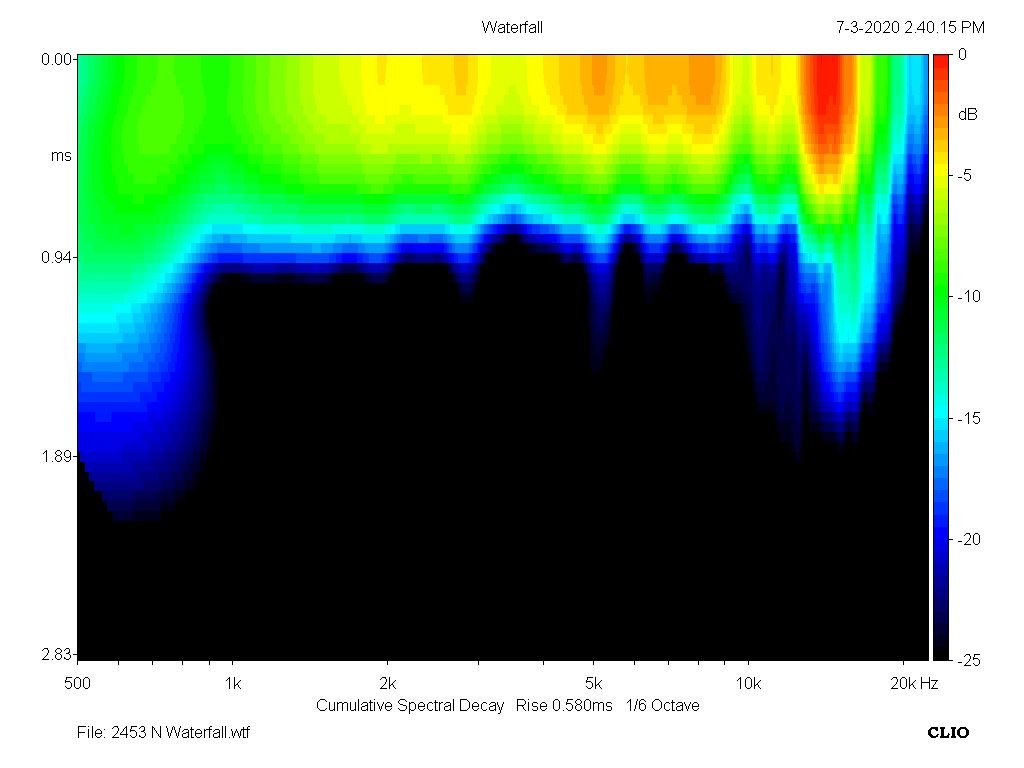Click the -10 value on color scale
The height and width of the screenshot is (768, 1024).
tap(968, 297)
